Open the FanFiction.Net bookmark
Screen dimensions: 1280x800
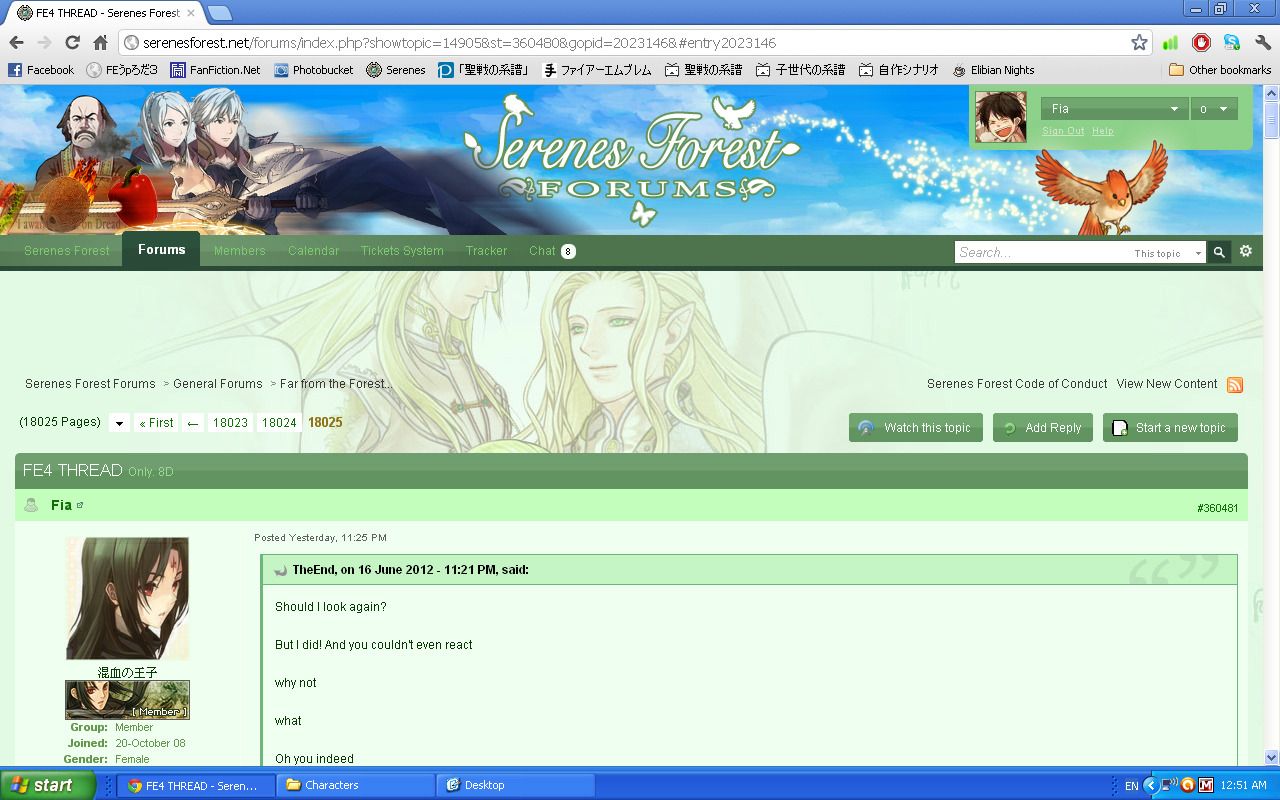point(215,70)
